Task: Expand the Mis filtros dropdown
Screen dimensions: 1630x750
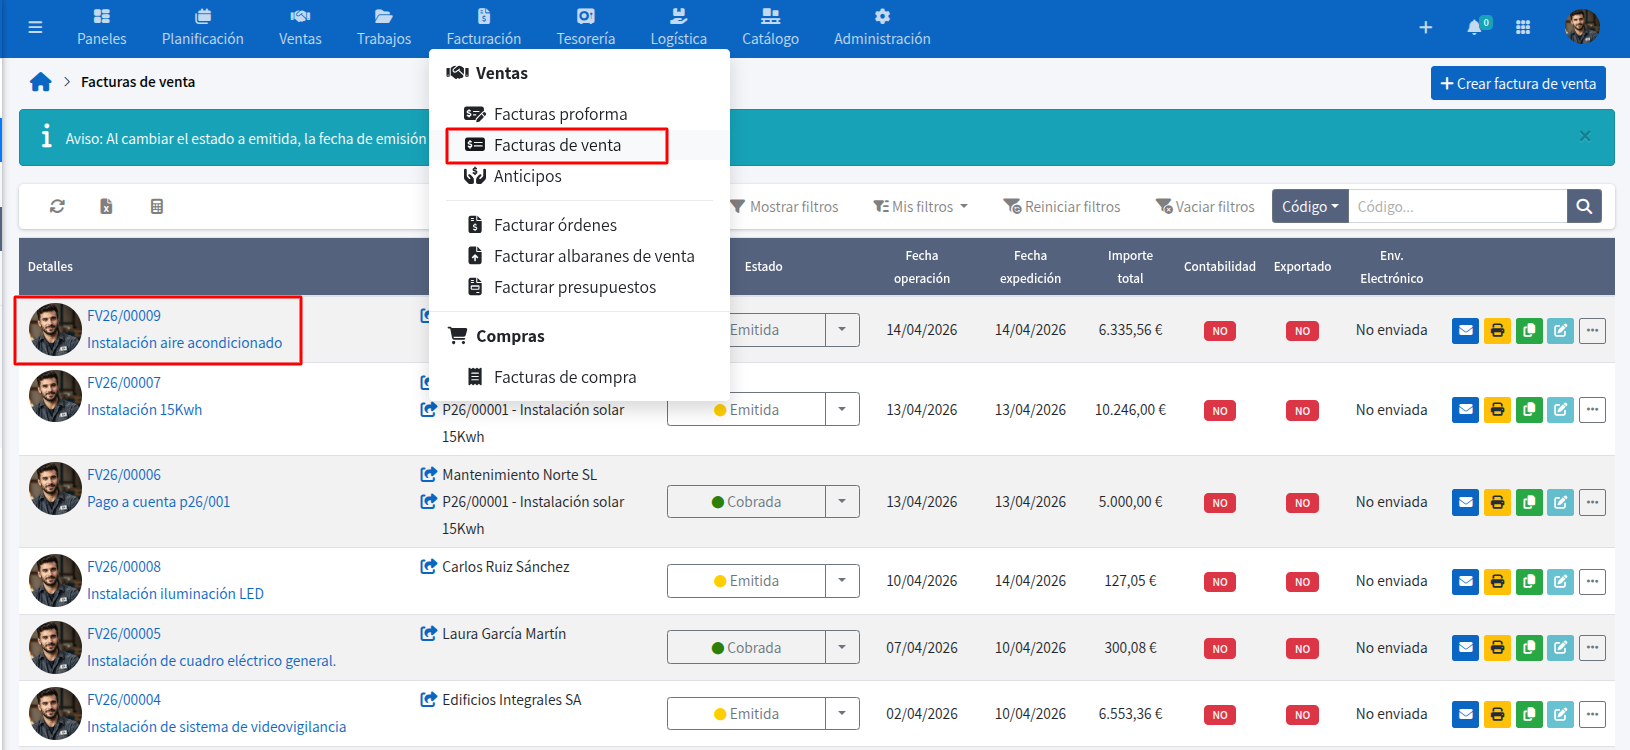Action: pyautogui.click(x=921, y=207)
